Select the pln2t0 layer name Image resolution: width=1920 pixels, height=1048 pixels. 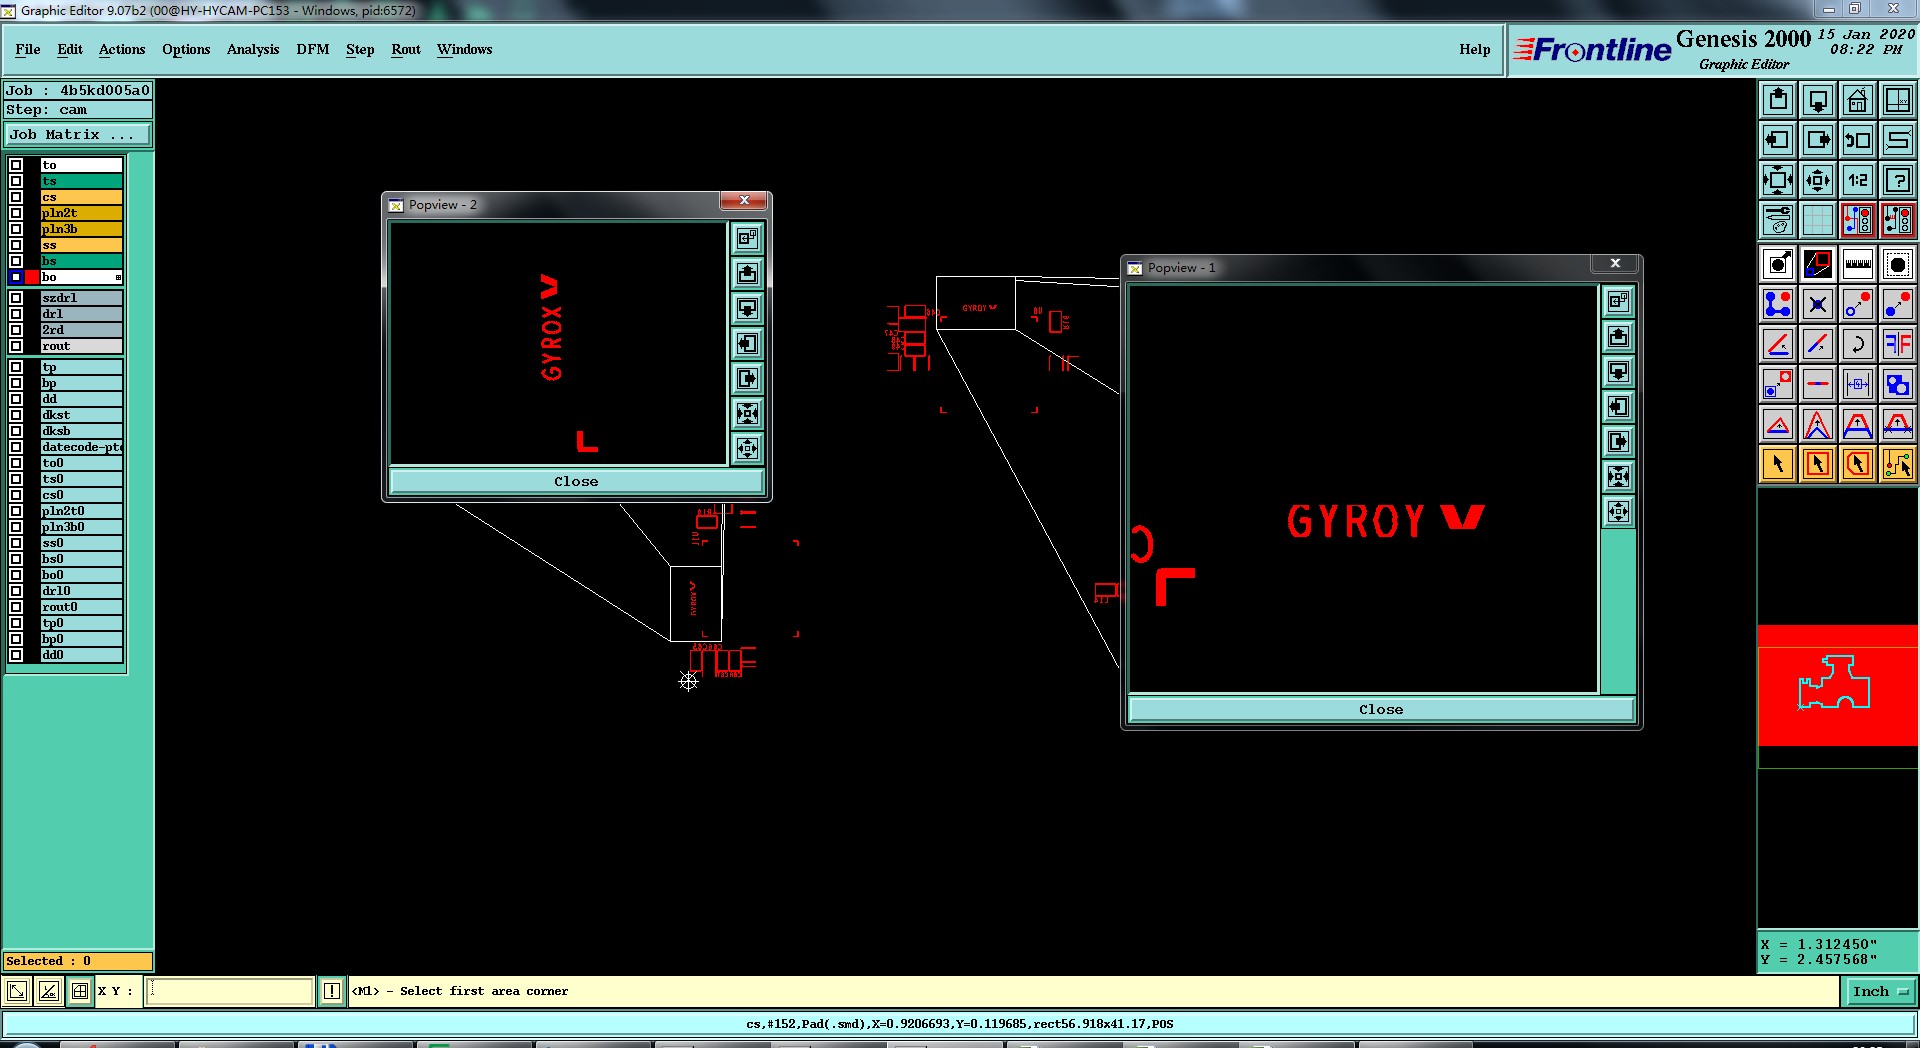point(81,511)
